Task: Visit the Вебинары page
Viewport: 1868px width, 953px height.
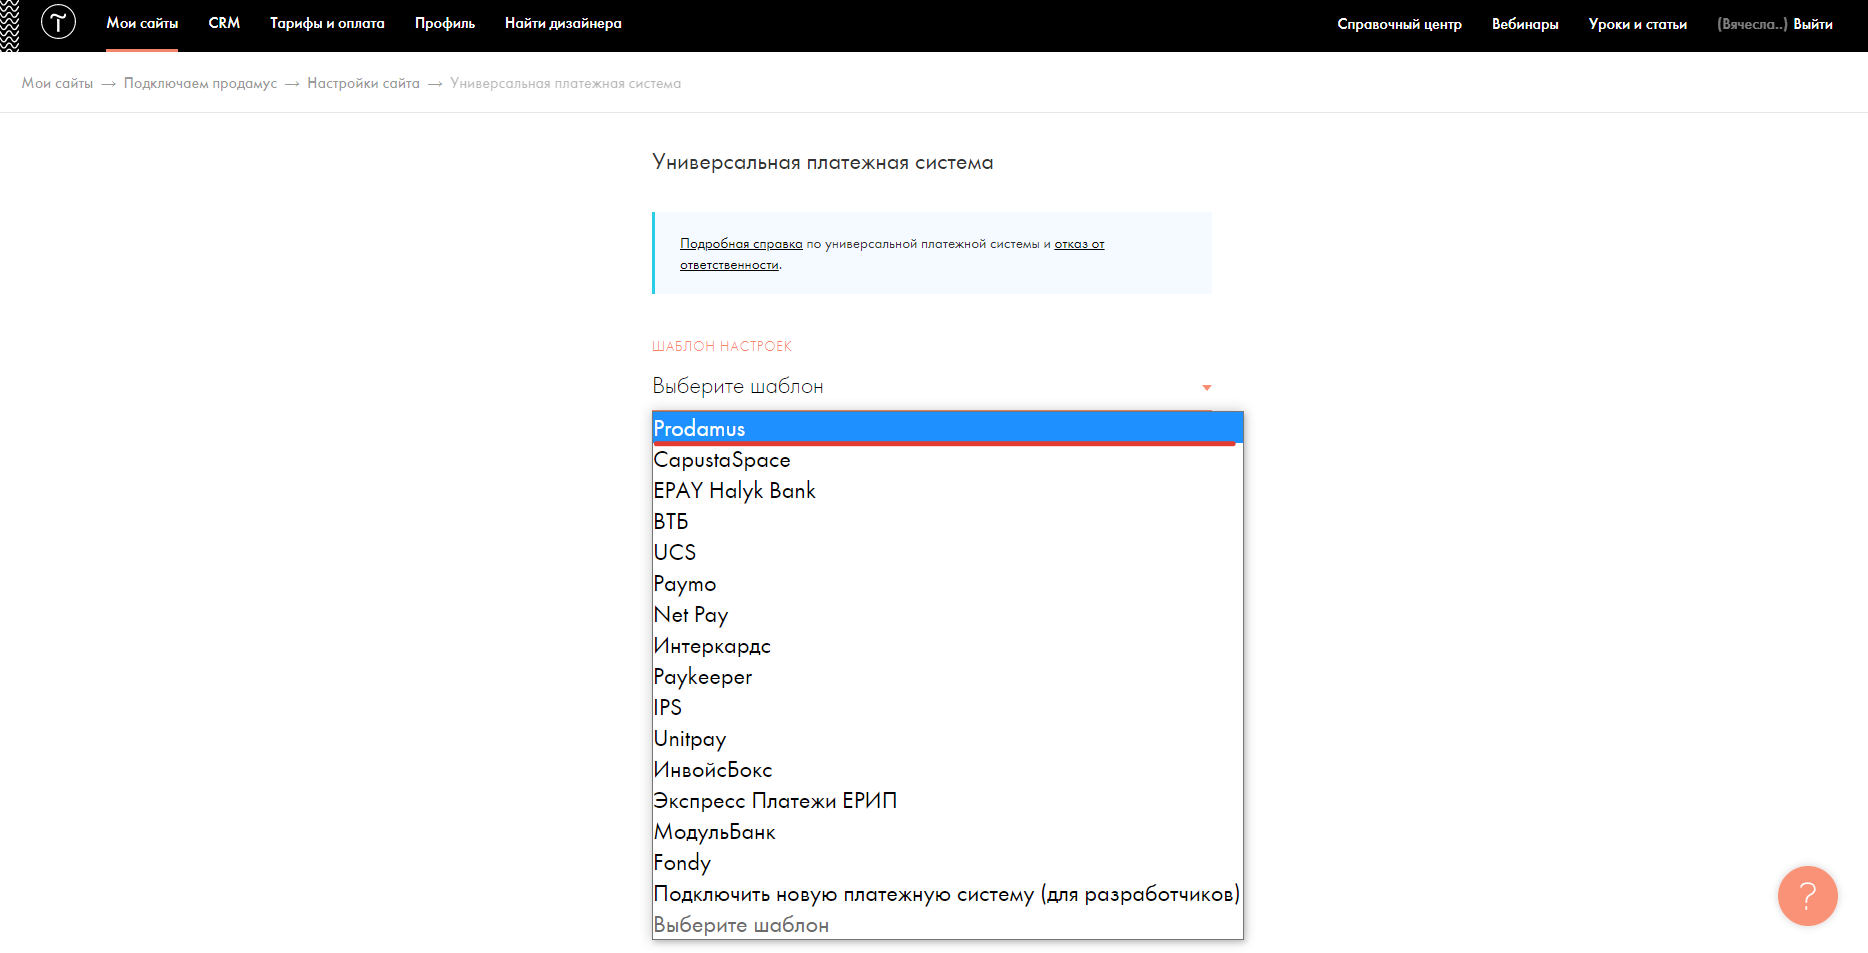Action: tap(1525, 24)
